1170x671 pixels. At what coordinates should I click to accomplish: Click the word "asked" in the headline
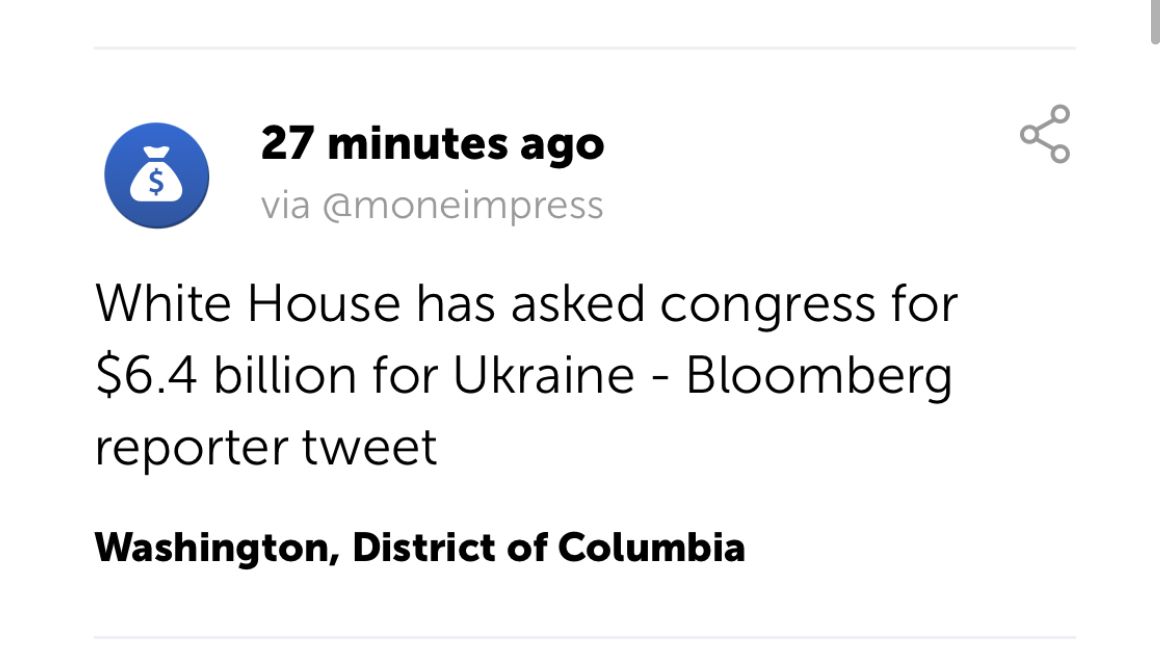point(578,304)
